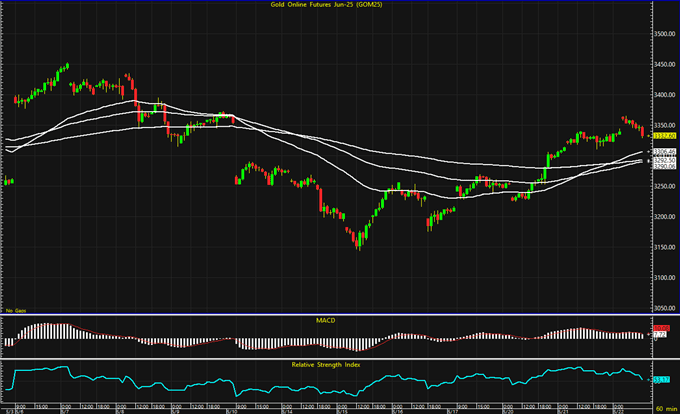Click the red MACD value tag
Image resolution: width=680 pixels, height=414 pixels.
pos(660,329)
